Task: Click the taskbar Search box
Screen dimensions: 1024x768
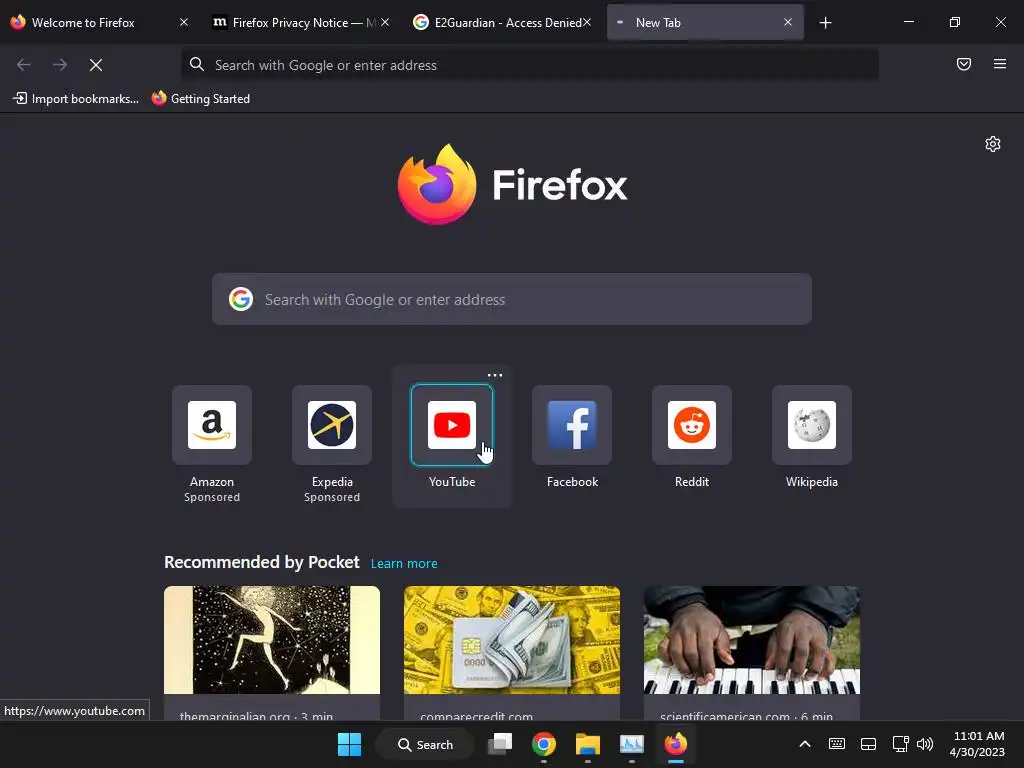Action: point(425,744)
